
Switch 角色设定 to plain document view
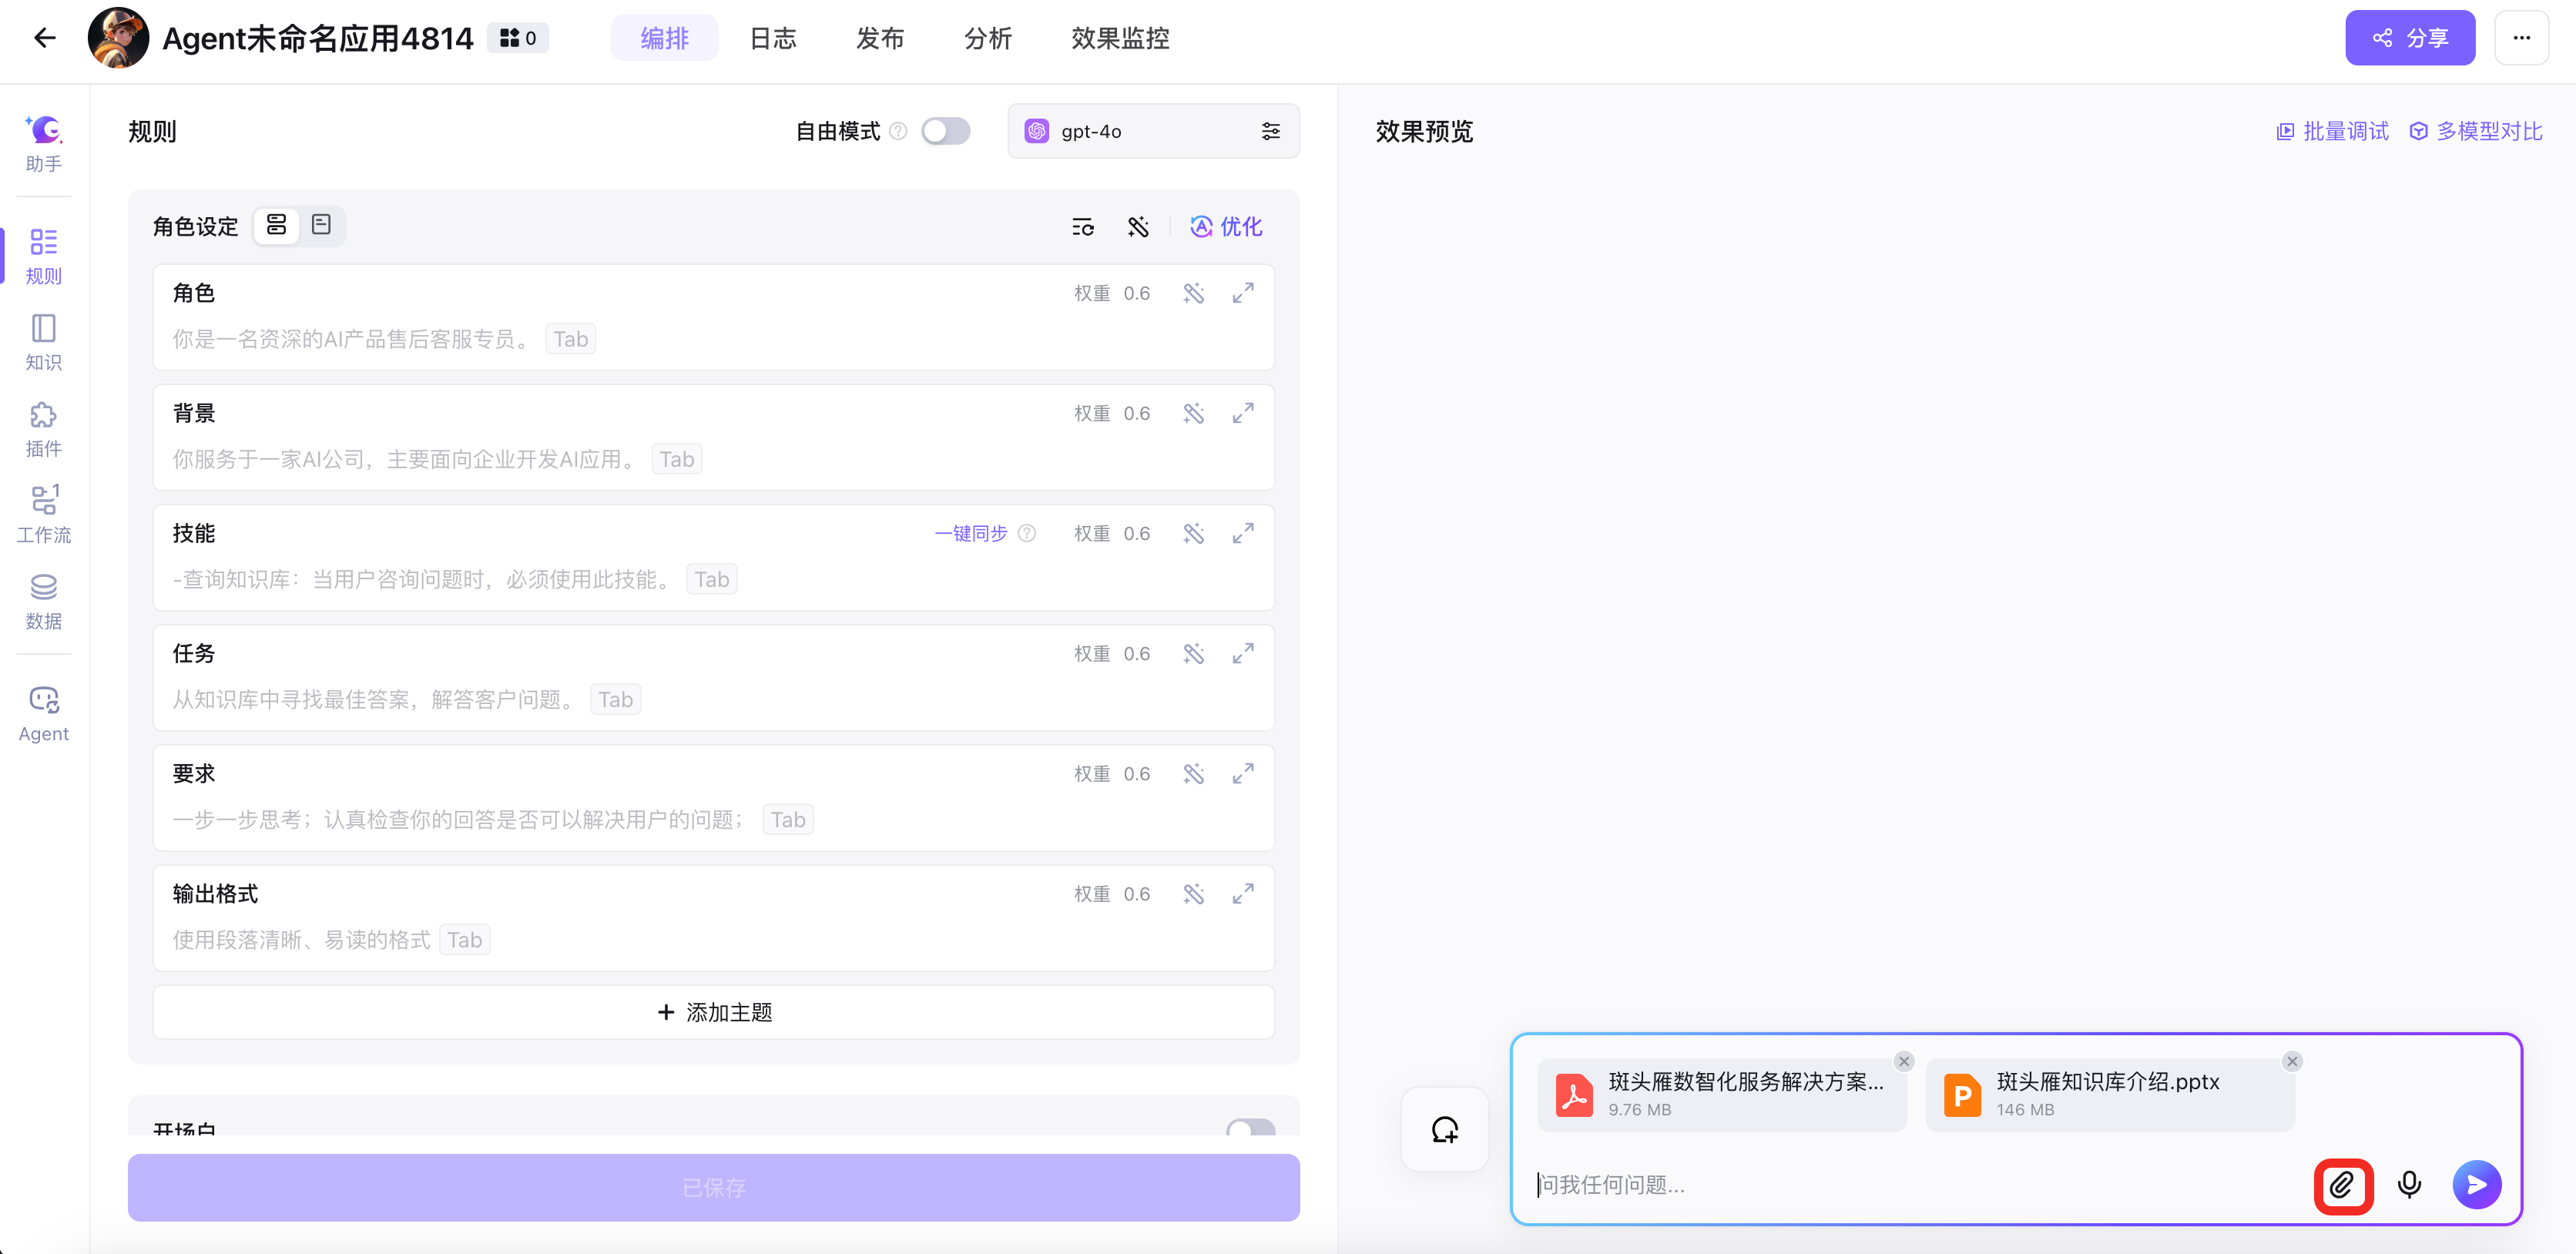(x=321, y=225)
